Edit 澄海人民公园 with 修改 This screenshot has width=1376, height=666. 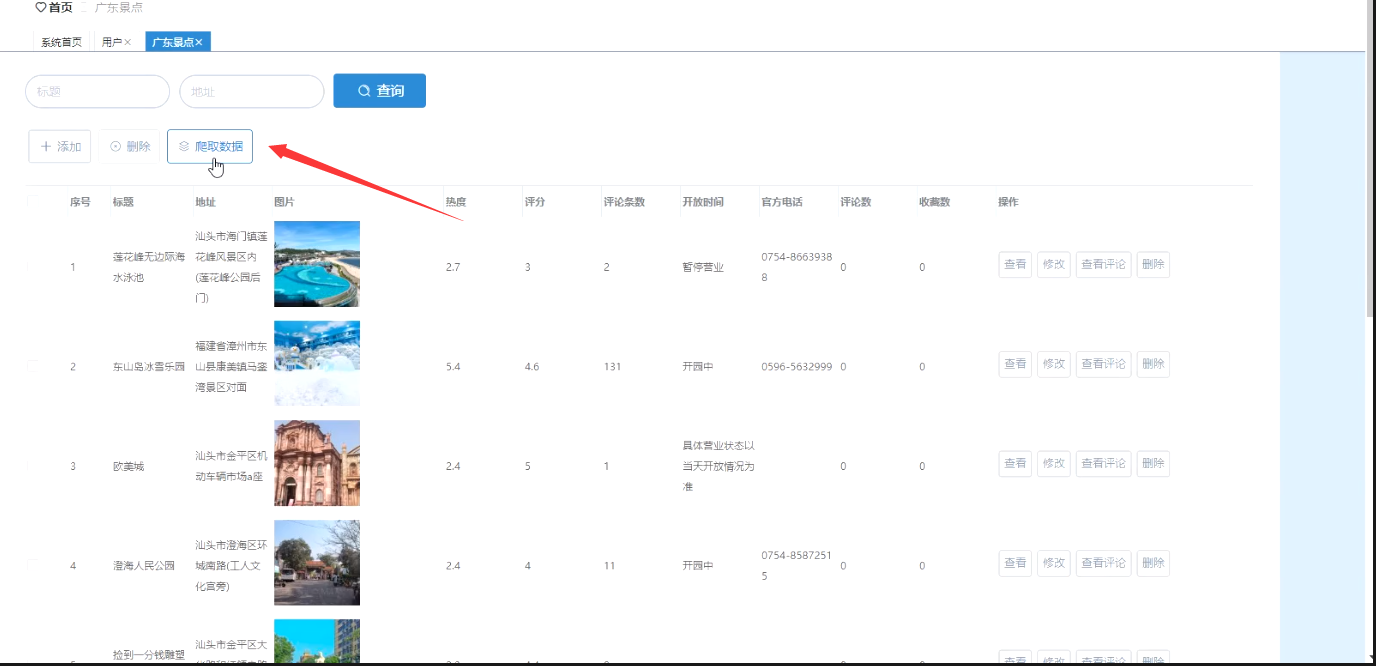coord(1054,563)
